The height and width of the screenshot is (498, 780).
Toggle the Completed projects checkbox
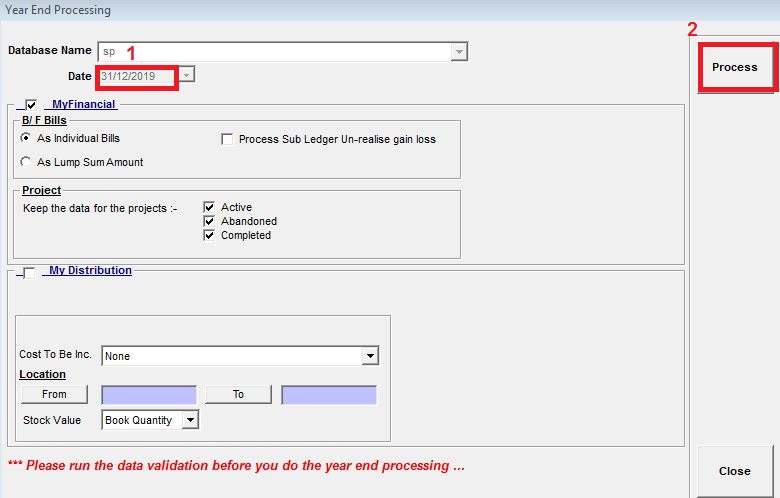[209, 236]
